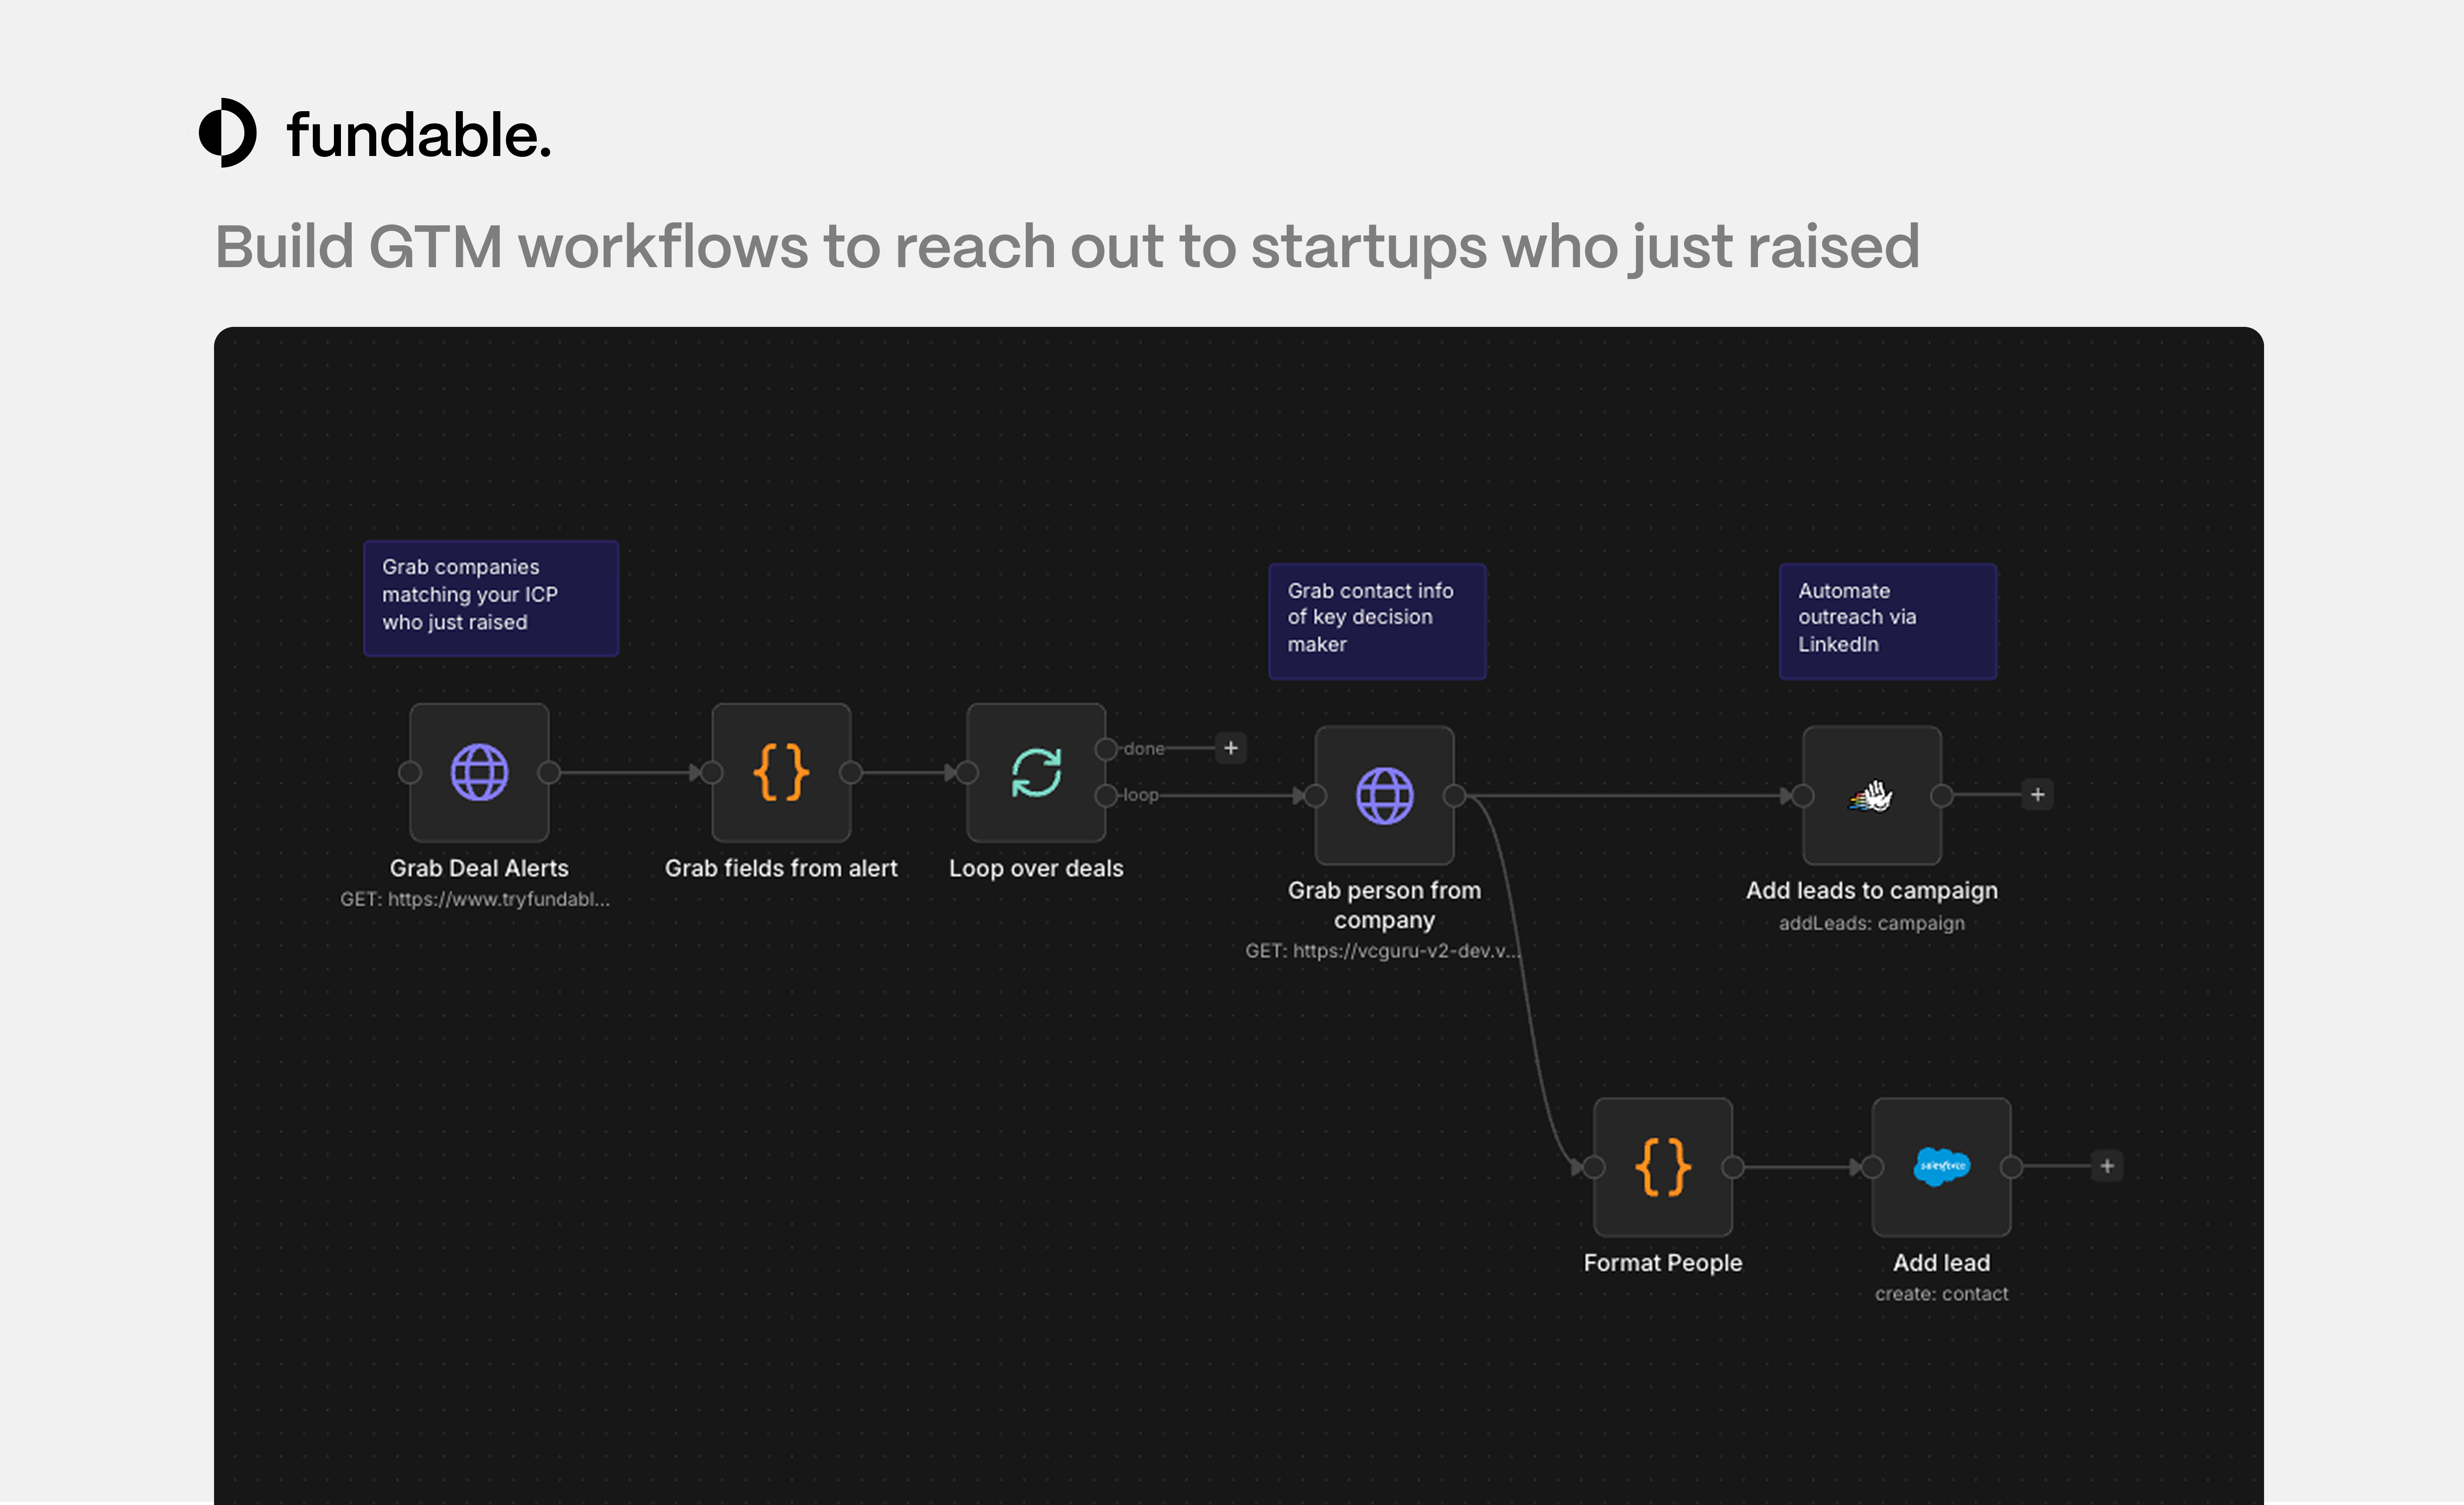Click the plus button after the Add lead node
Screen dimensions: 2464x1505
[2106, 1166]
